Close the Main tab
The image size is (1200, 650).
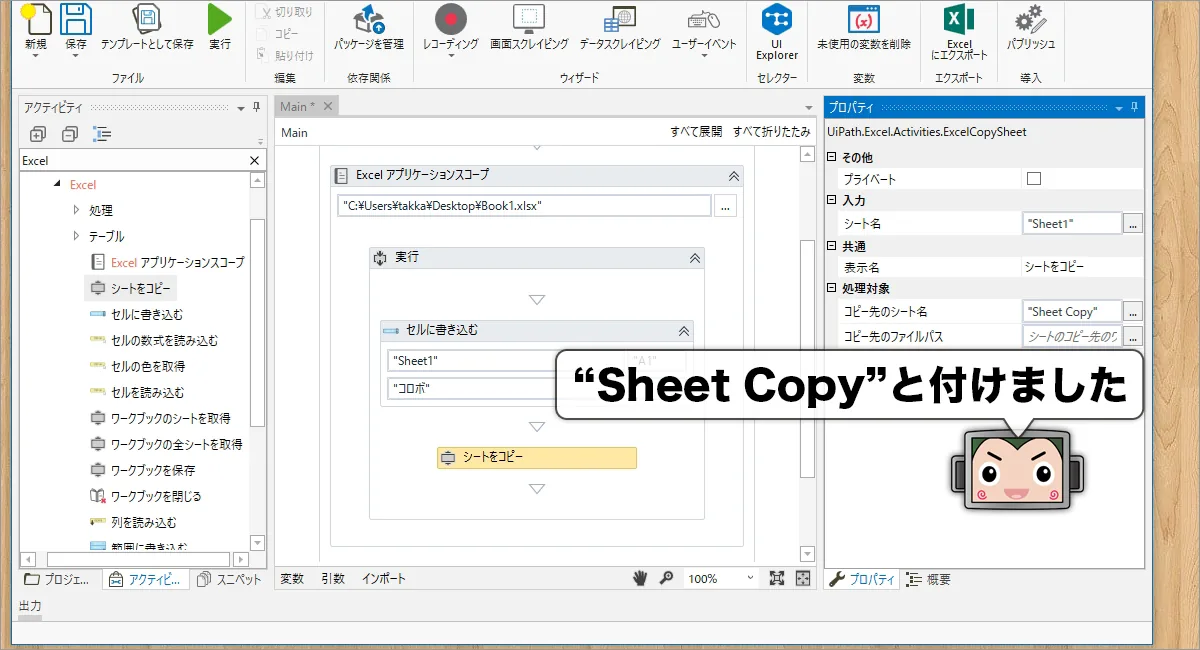[x=327, y=106]
